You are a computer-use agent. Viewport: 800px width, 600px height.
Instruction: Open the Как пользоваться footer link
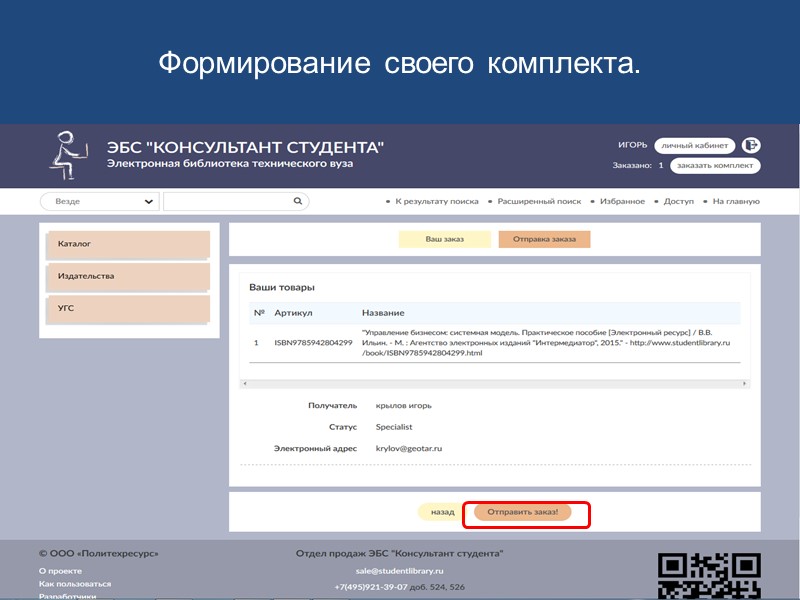tap(75, 584)
